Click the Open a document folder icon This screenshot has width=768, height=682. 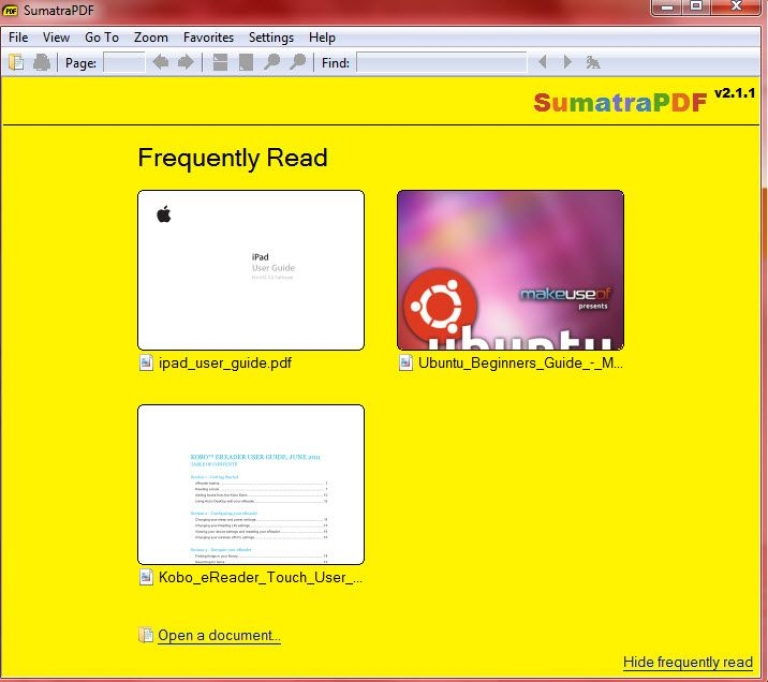[145, 634]
